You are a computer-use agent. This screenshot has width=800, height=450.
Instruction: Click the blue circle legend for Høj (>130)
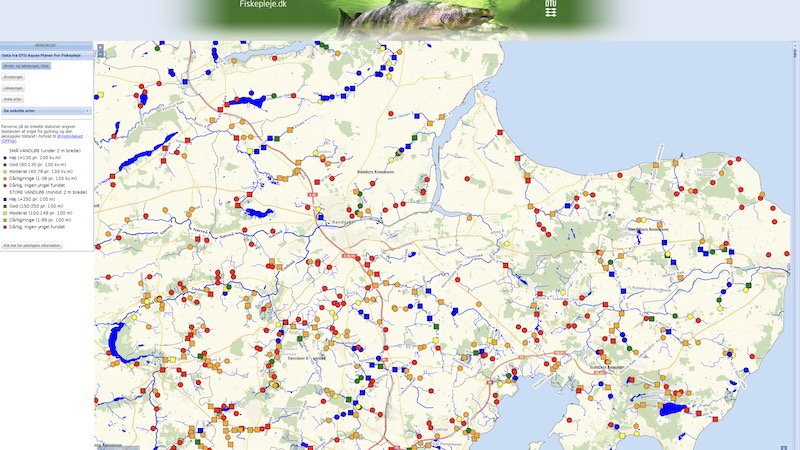click(5, 158)
